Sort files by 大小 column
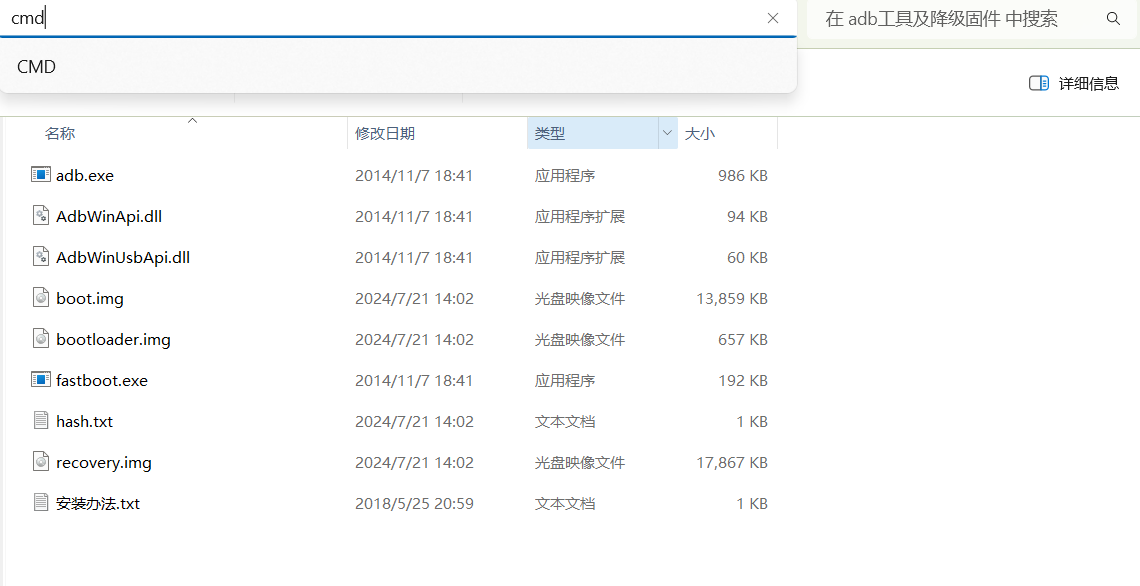 click(700, 132)
